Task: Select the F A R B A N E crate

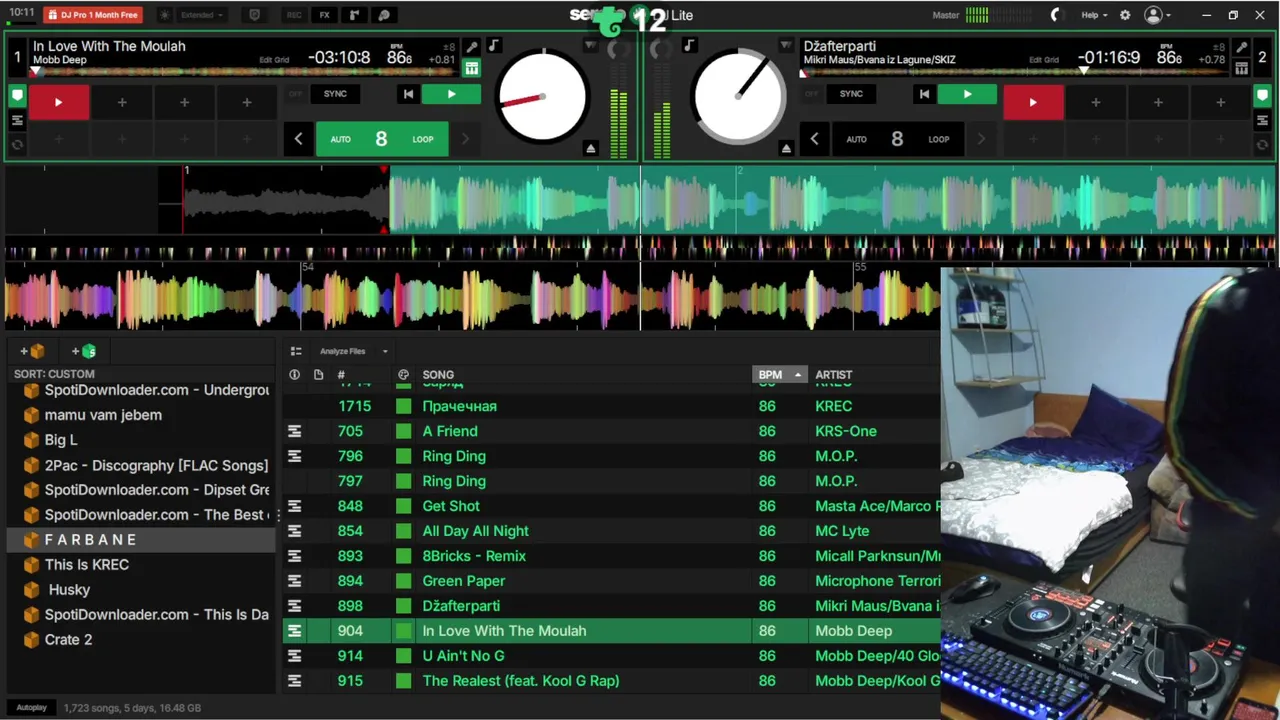Action: tap(140, 540)
